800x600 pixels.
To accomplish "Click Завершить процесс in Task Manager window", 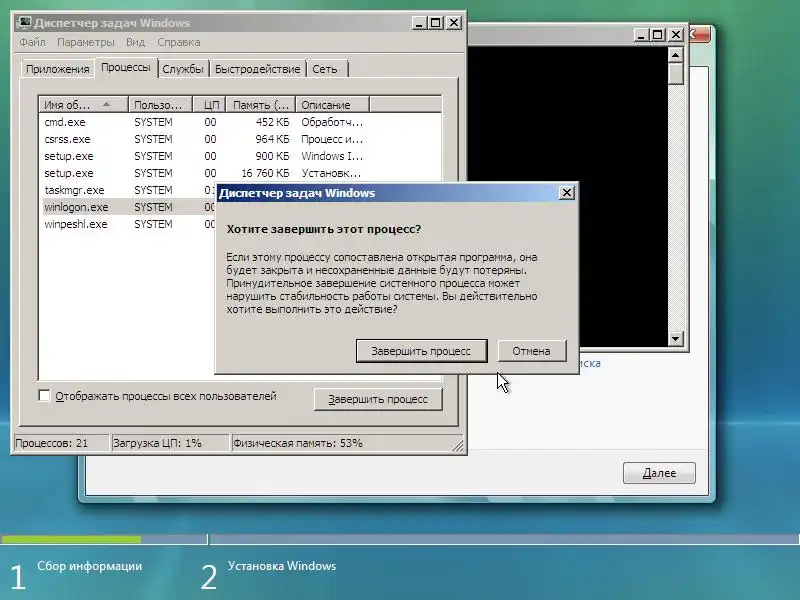I will tap(378, 399).
